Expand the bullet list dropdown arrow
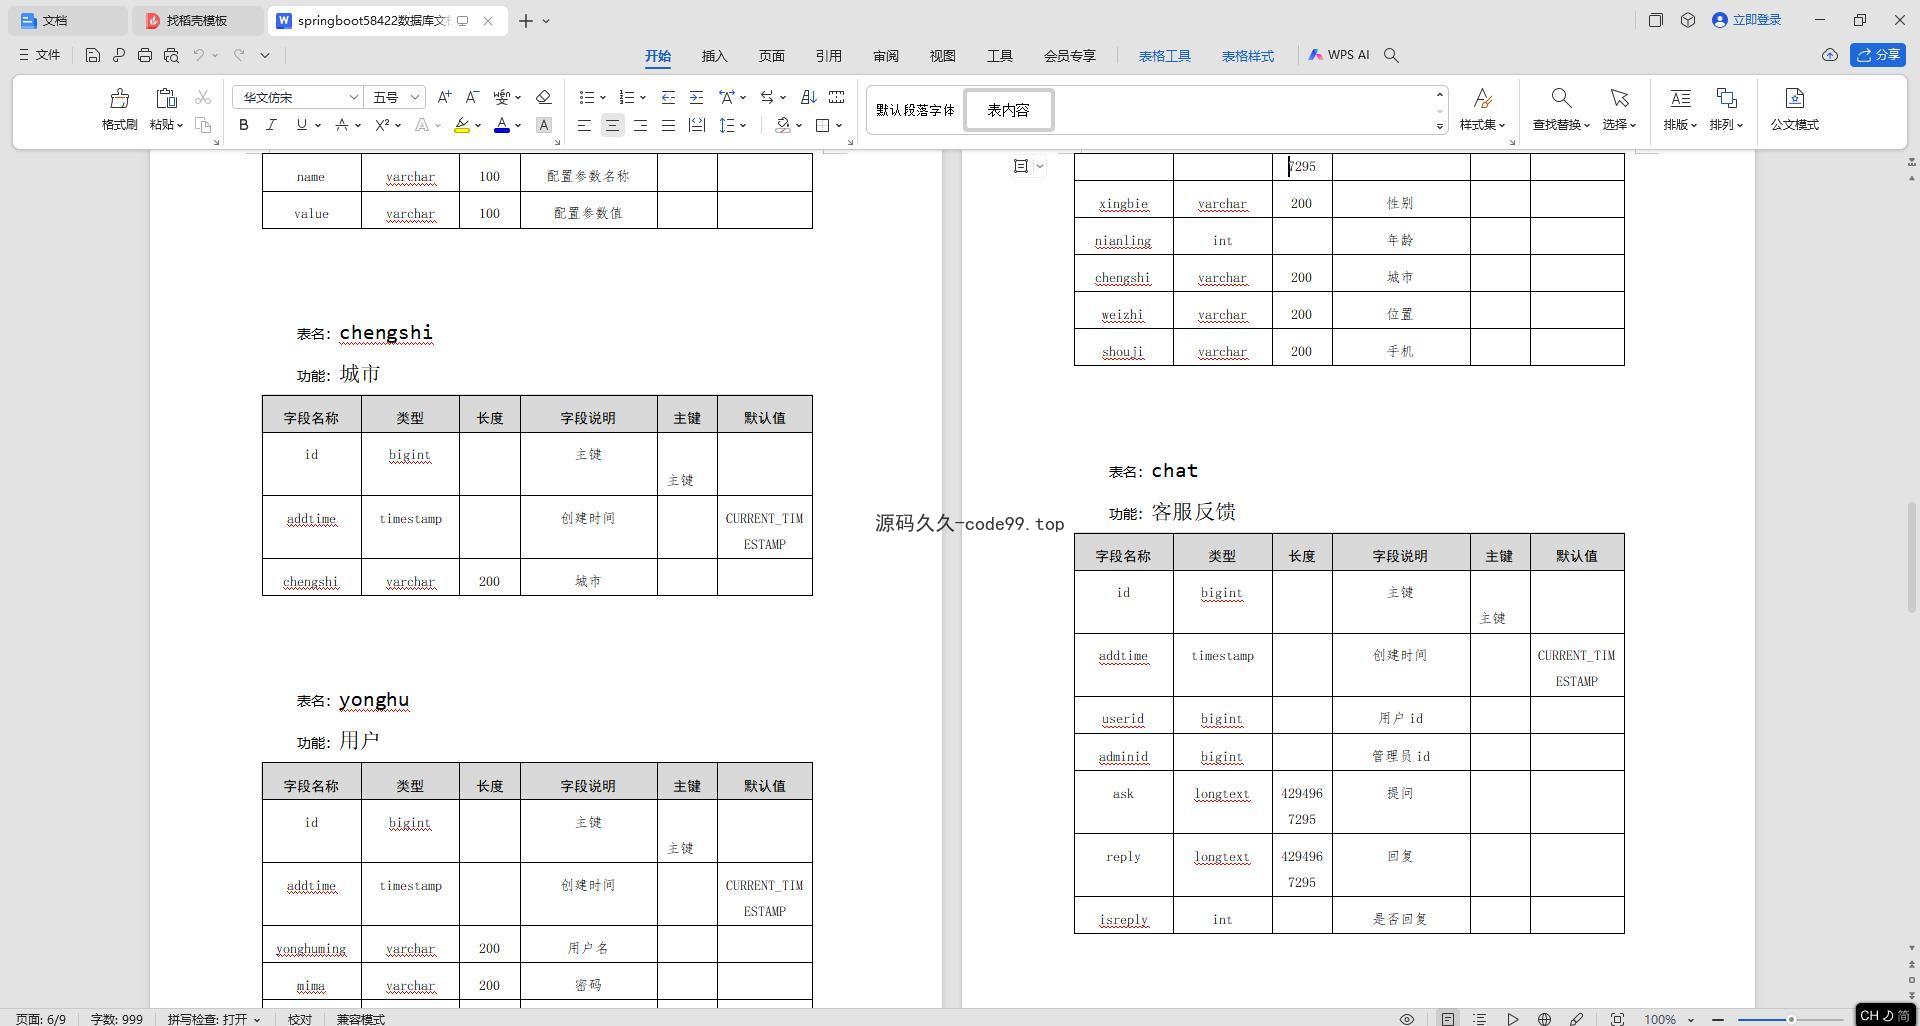 (x=602, y=97)
